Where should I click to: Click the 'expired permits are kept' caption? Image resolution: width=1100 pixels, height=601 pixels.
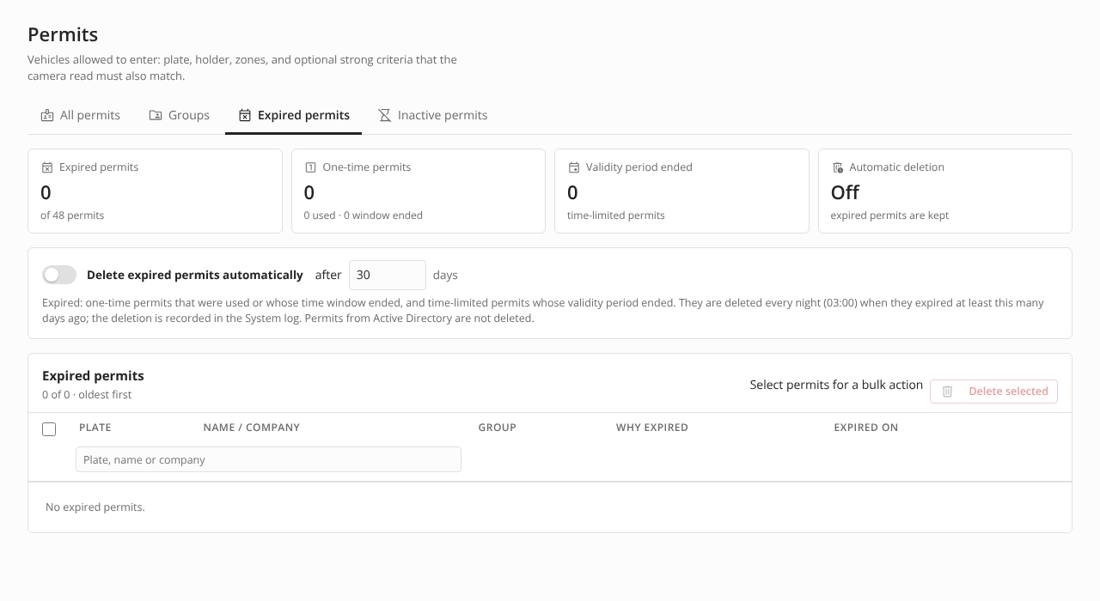click(x=890, y=215)
